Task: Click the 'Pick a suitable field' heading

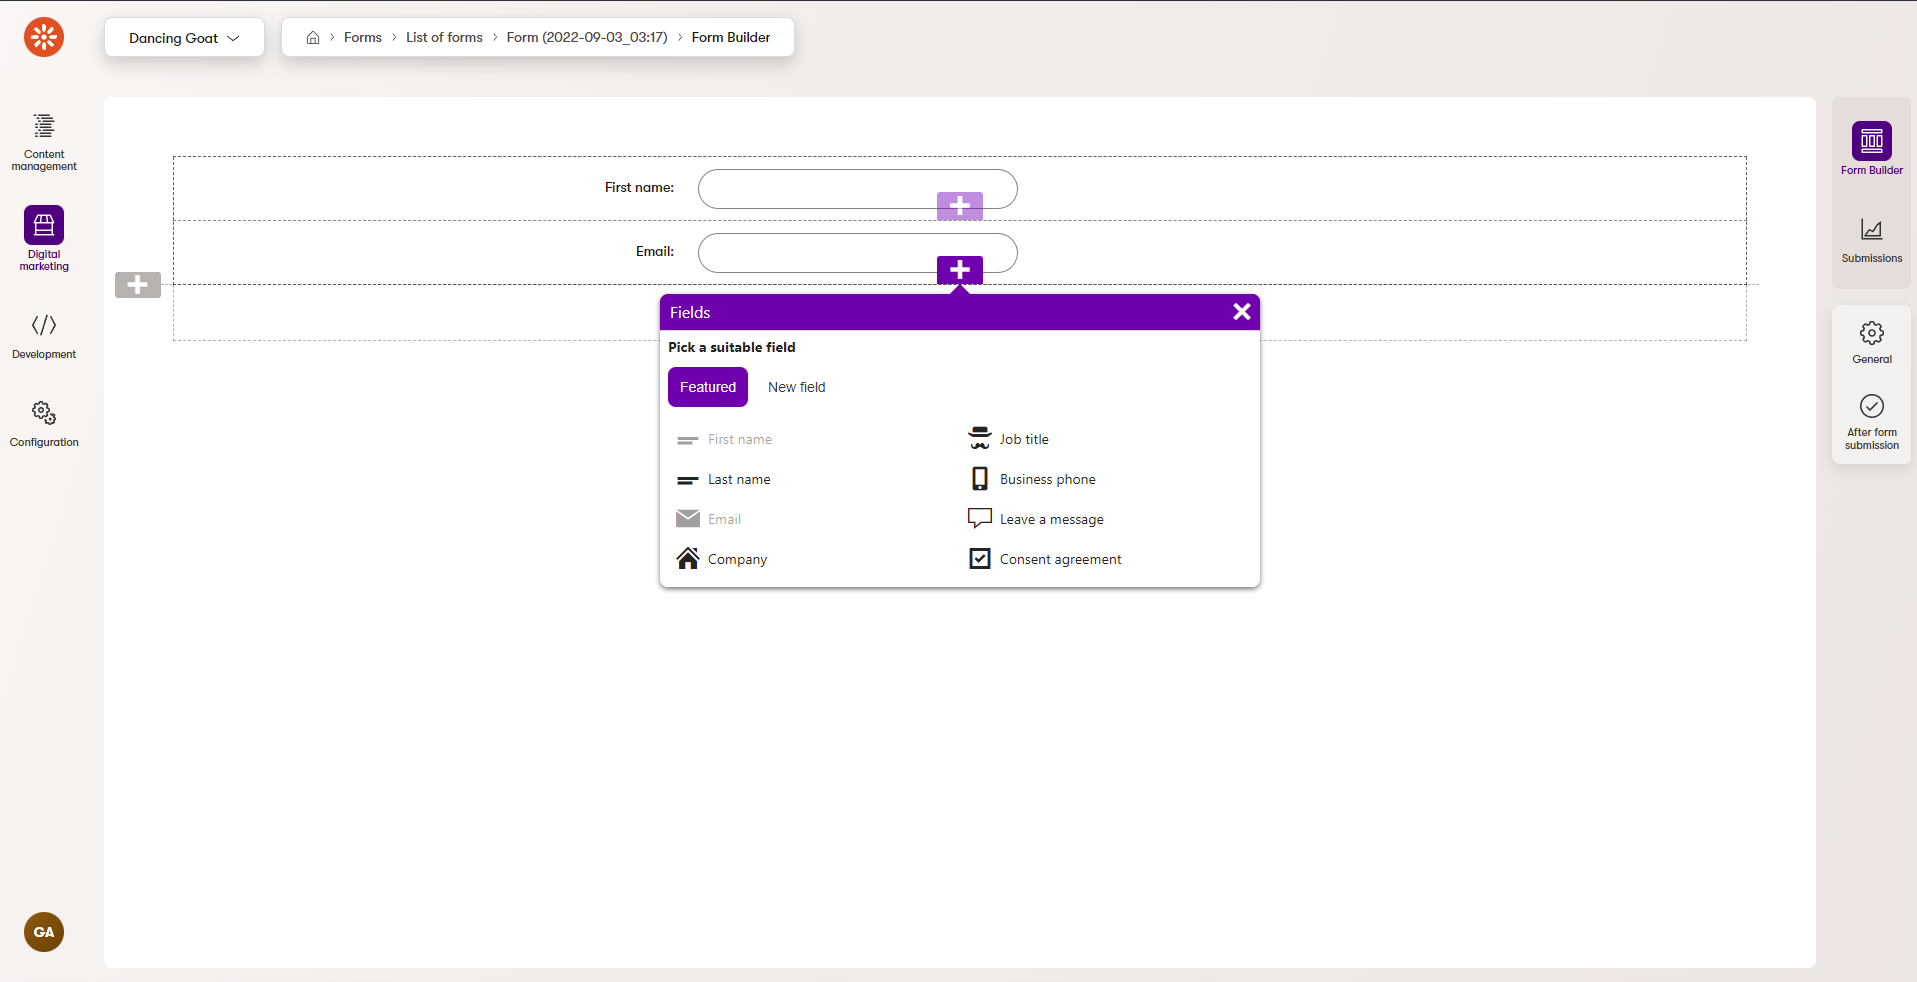Action: [732, 347]
